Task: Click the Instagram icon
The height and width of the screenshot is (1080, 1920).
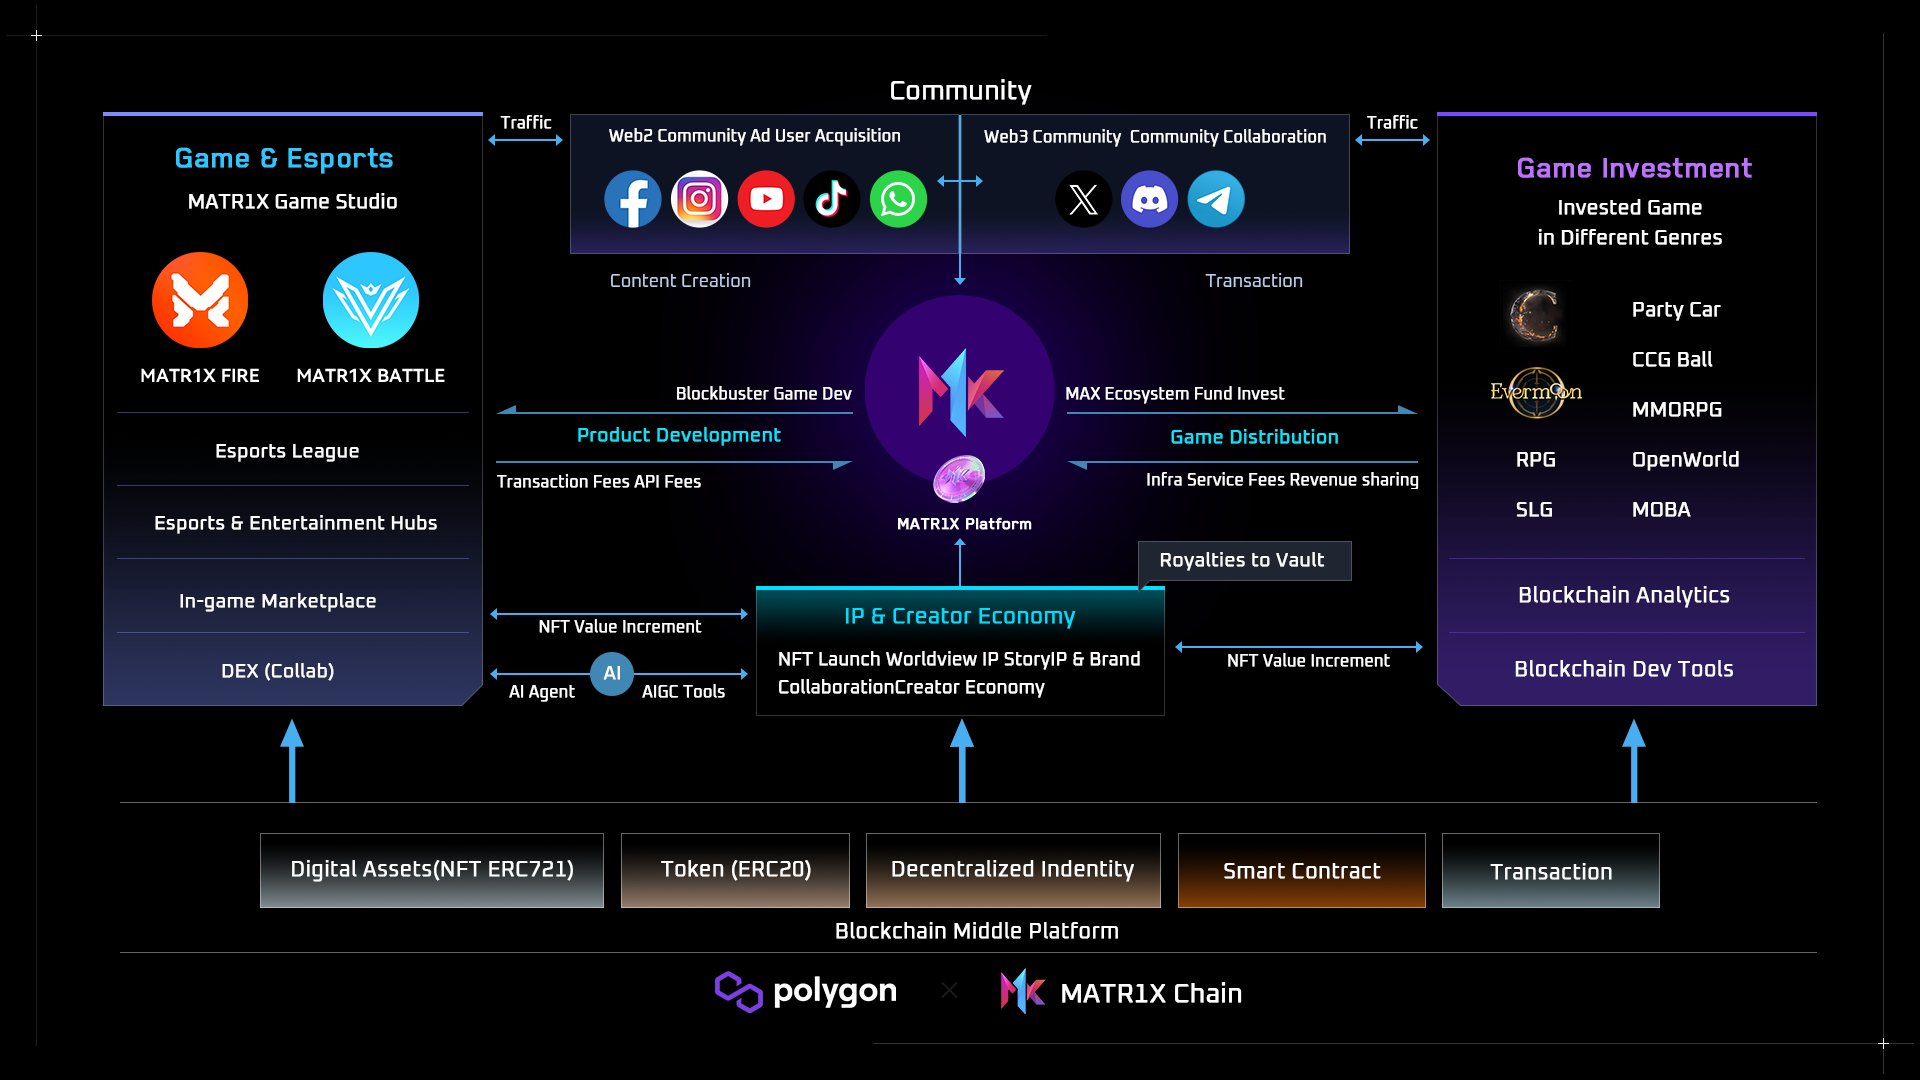Action: click(x=699, y=199)
